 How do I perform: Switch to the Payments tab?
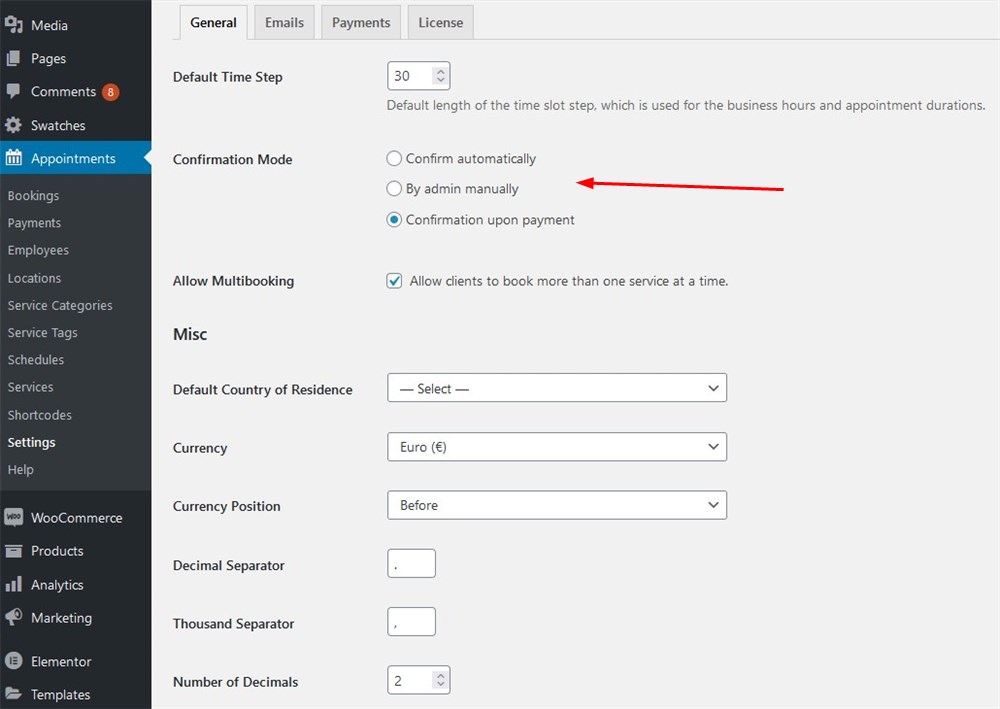tap(361, 22)
